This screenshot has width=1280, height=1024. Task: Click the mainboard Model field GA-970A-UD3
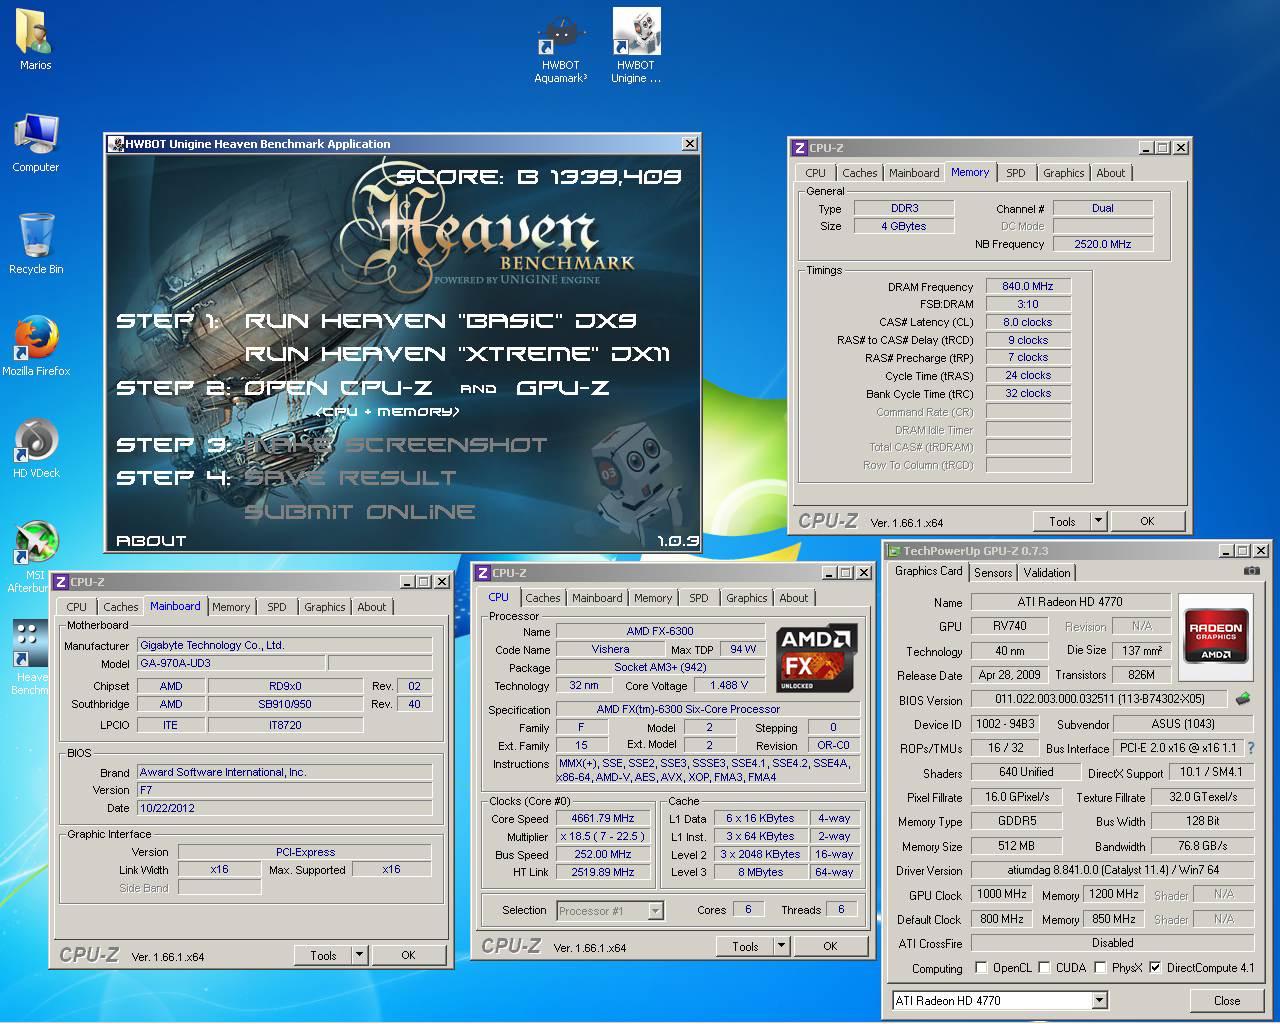[231, 663]
